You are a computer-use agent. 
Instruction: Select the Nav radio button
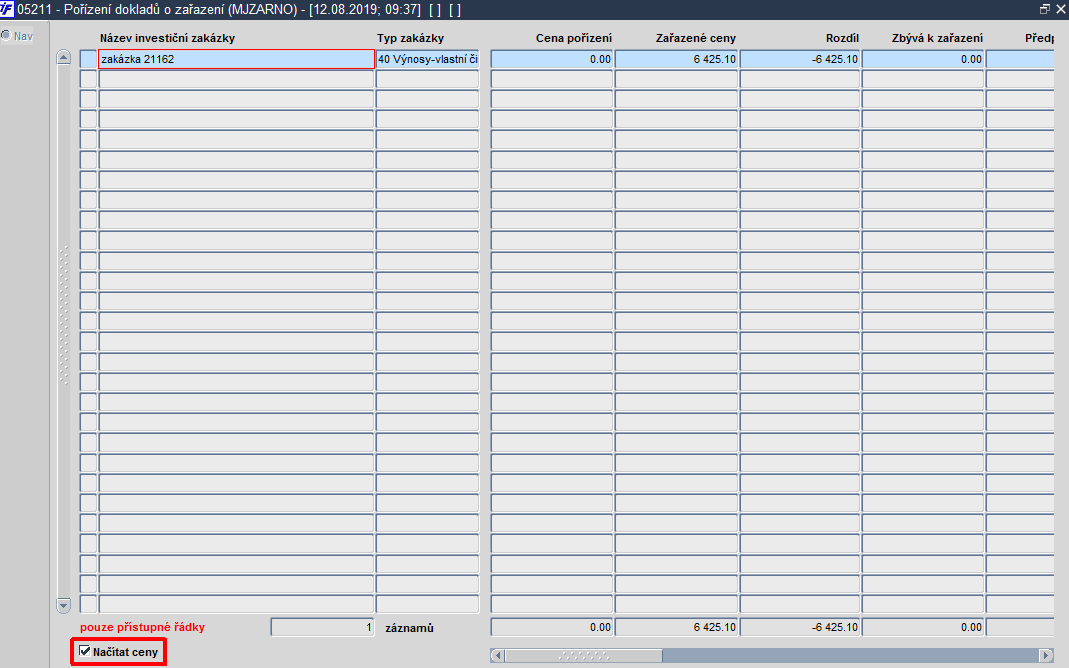[6, 35]
